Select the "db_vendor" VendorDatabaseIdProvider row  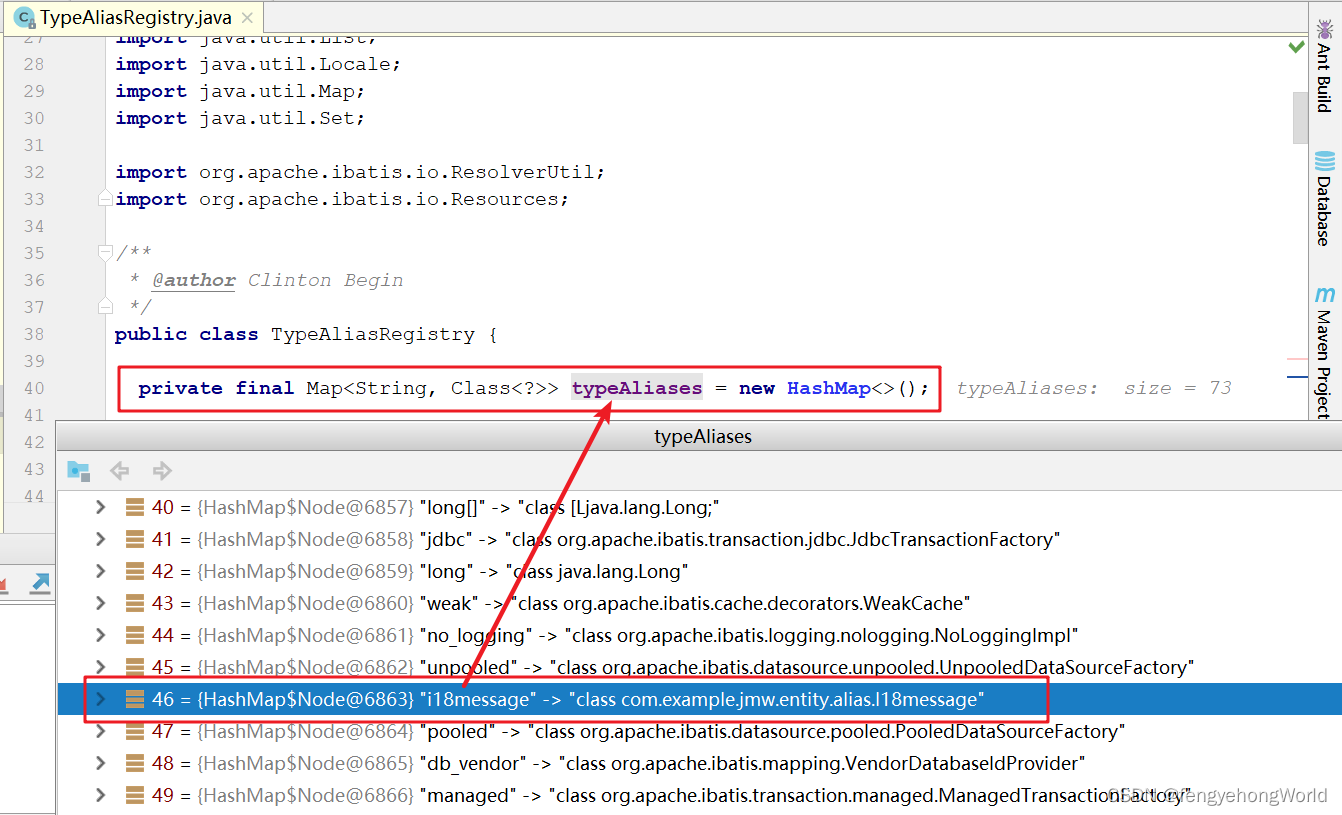coord(700,763)
